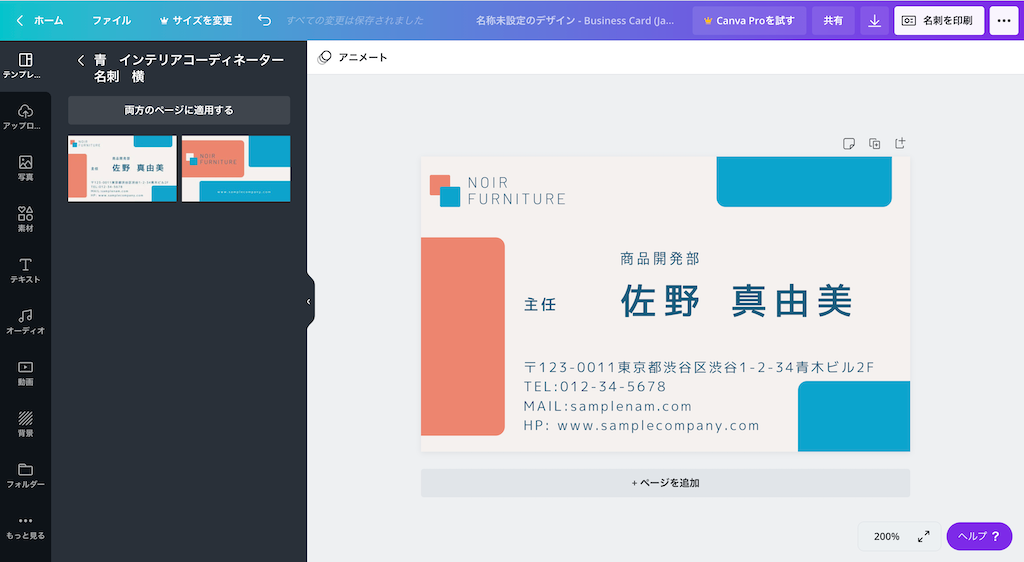Select the second template thumbnail (back side)
Viewport: 1024px width, 562px height.
coord(236,168)
